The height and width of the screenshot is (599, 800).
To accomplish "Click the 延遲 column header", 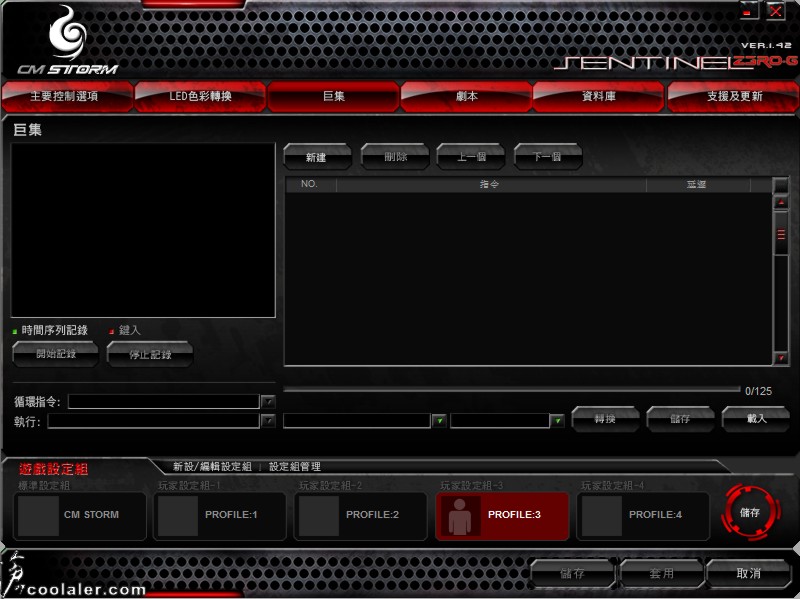I will (697, 184).
